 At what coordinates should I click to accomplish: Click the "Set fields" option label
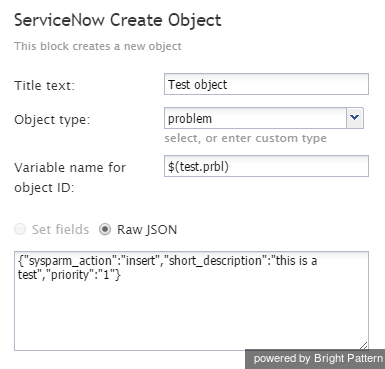tap(60, 230)
